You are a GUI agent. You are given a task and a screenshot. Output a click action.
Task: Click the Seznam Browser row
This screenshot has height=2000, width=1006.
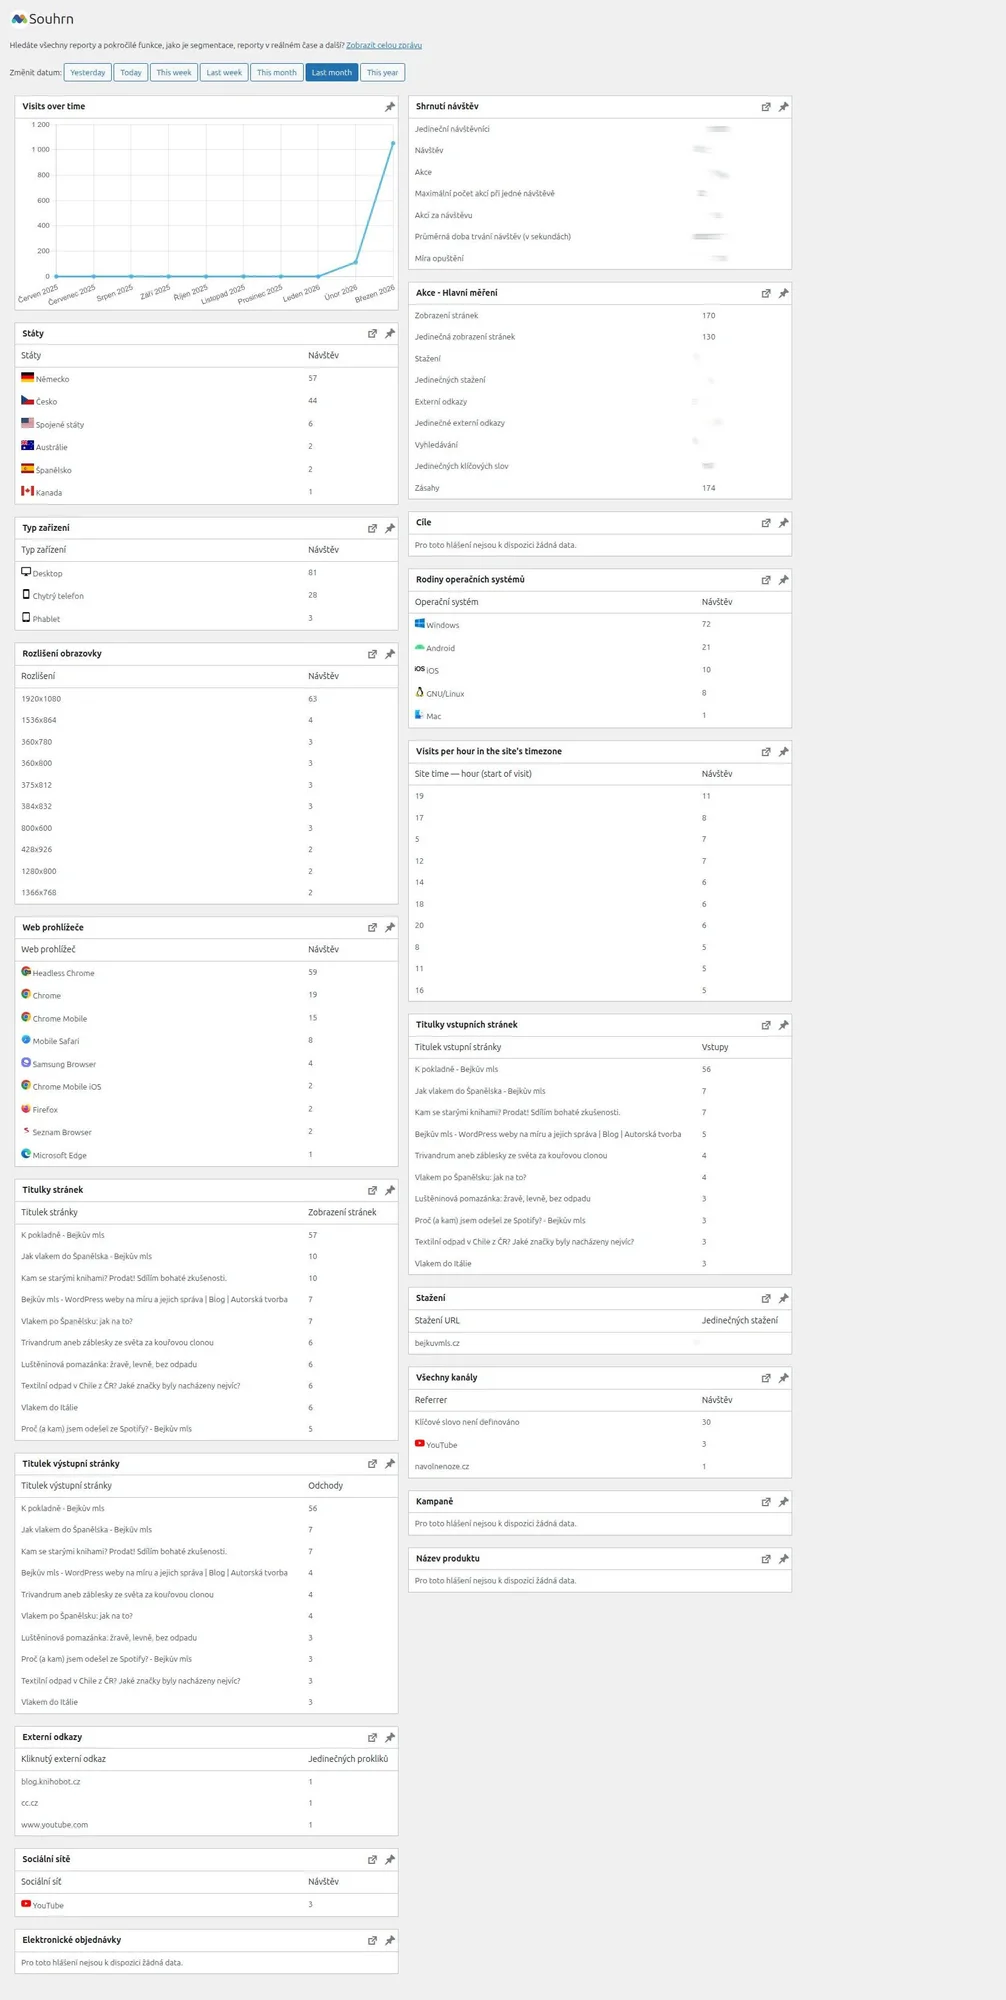coord(206,1132)
